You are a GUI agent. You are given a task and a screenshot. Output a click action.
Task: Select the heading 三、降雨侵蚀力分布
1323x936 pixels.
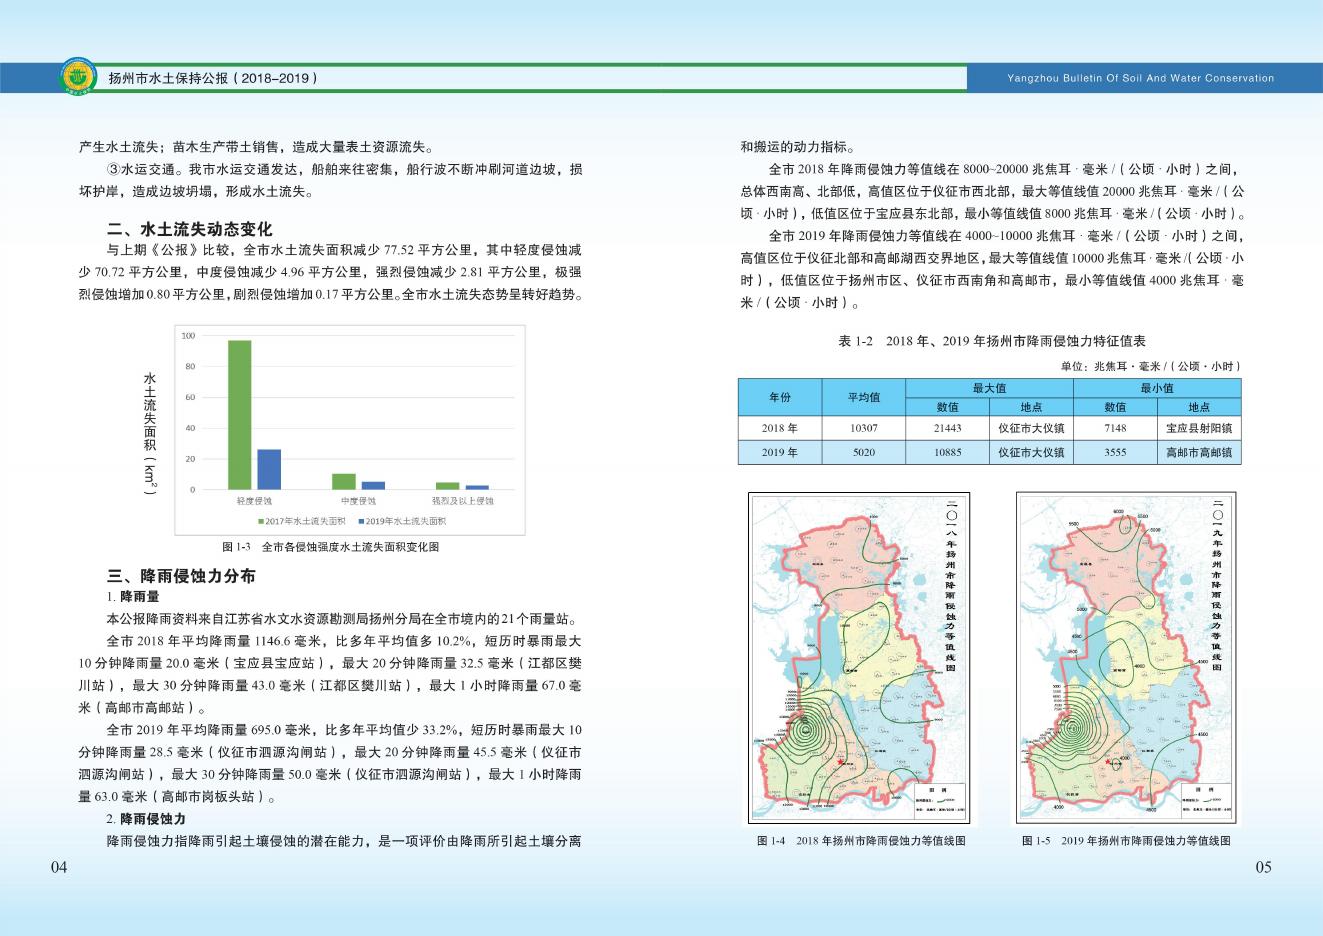coord(180,576)
